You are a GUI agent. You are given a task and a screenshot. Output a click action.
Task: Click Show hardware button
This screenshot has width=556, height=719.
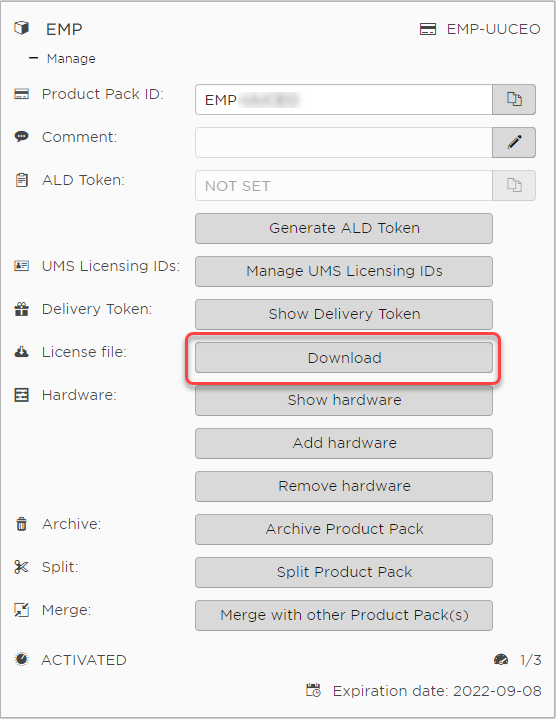tap(344, 400)
